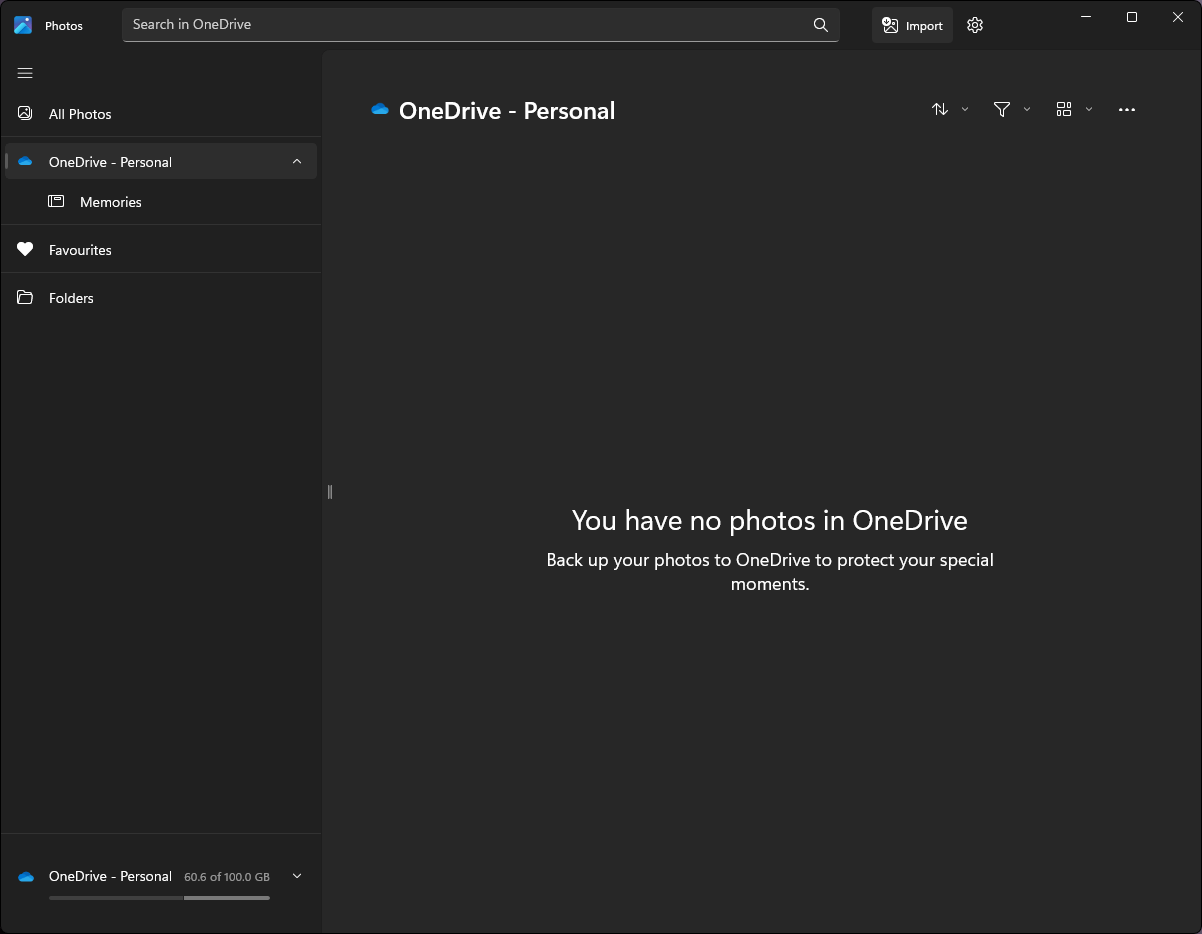The width and height of the screenshot is (1202, 934).
Task: Maximize the Photos window
Action: [1132, 17]
